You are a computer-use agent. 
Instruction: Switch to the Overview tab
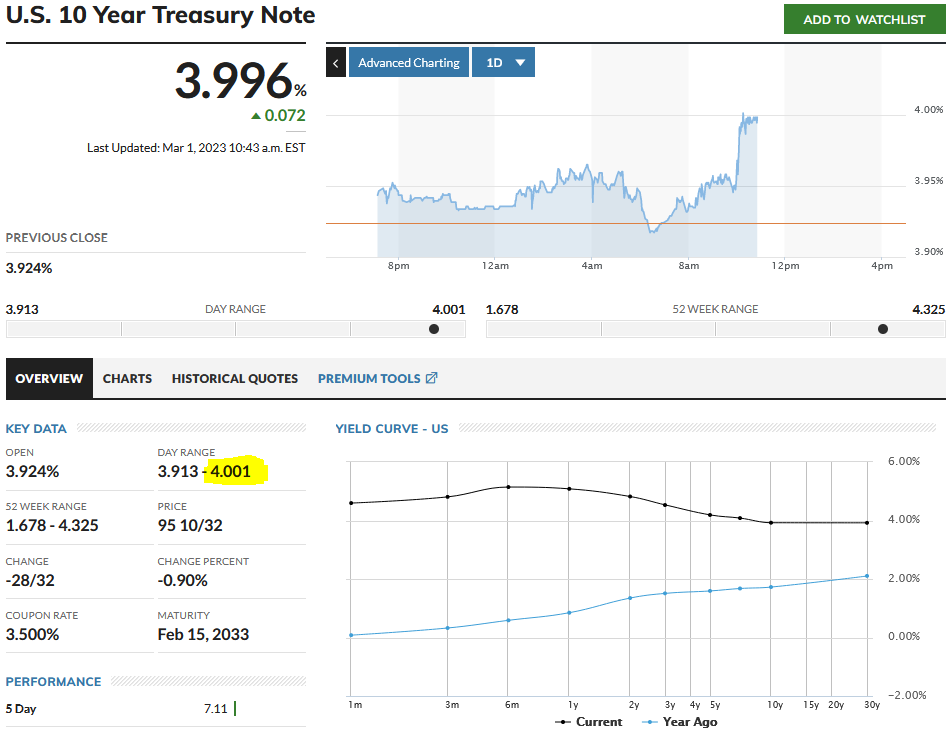click(x=50, y=378)
